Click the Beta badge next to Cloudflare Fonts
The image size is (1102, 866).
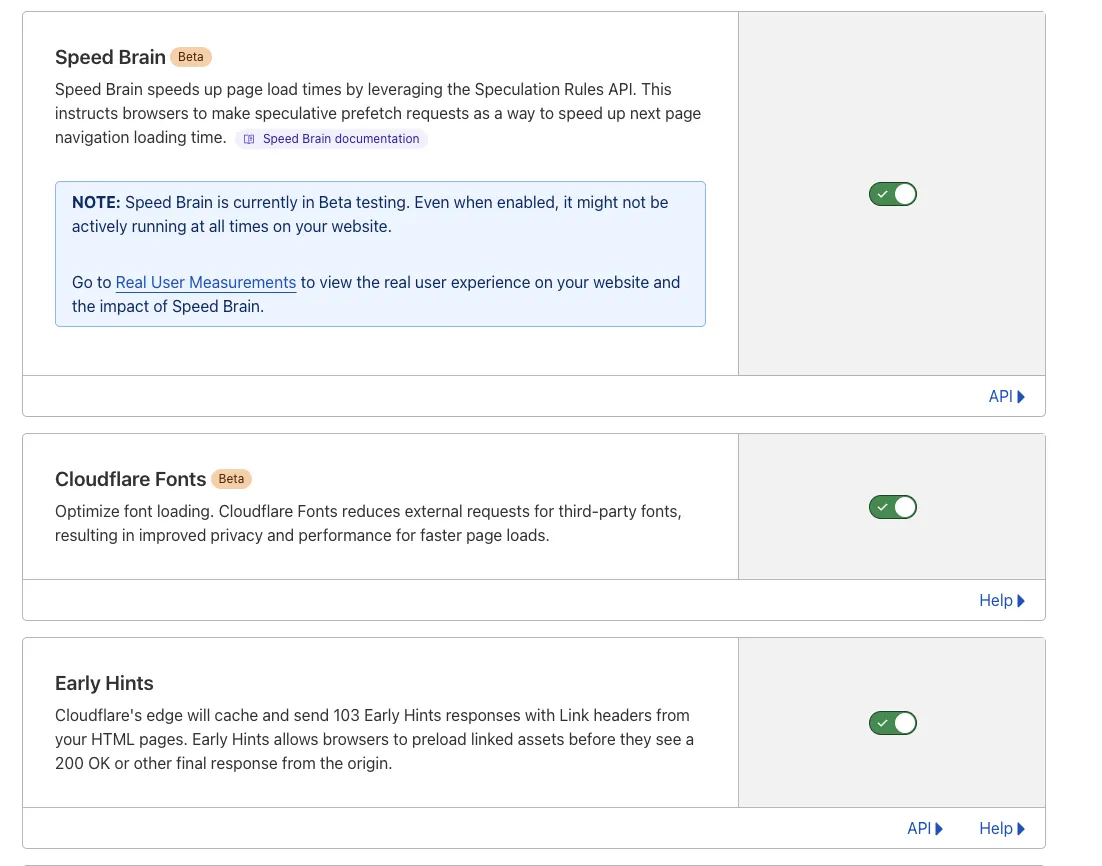pos(231,479)
